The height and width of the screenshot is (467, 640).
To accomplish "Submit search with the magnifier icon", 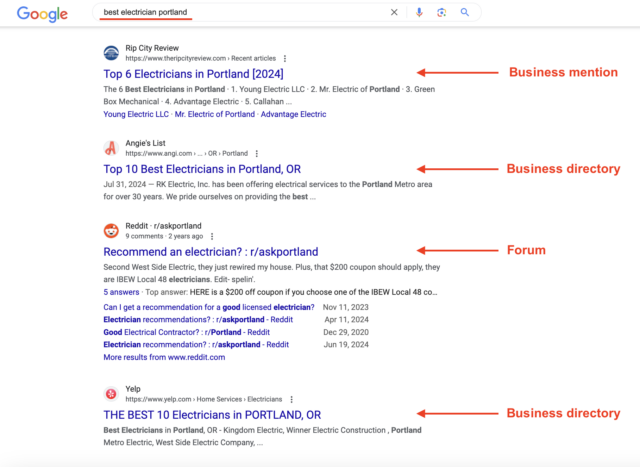I will [464, 12].
